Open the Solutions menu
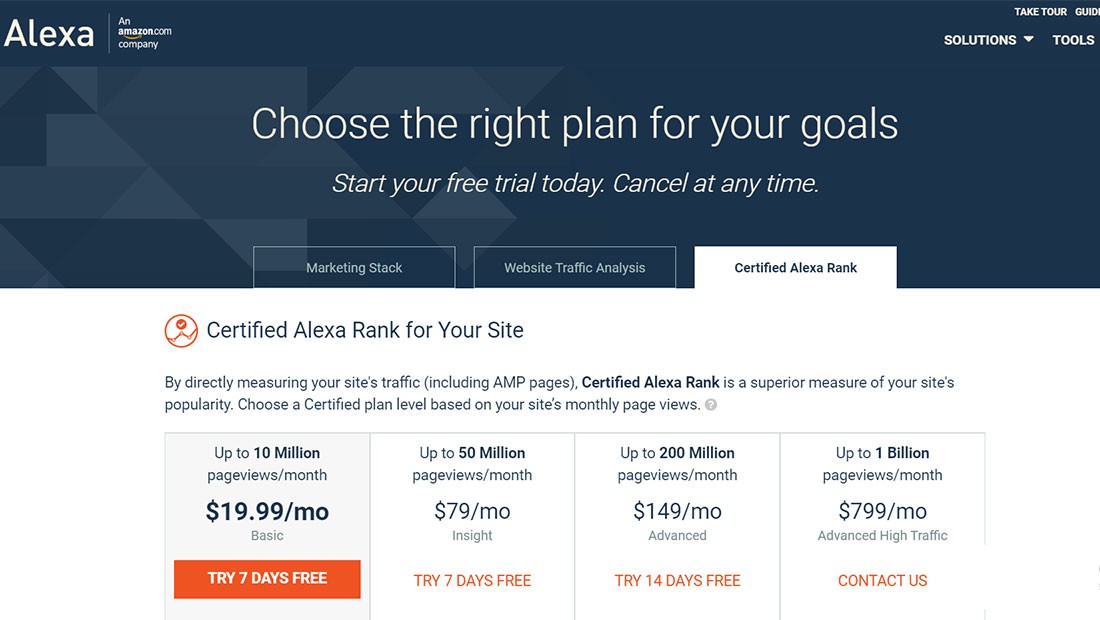Viewport: 1100px width, 620px height. pos(979,40)
